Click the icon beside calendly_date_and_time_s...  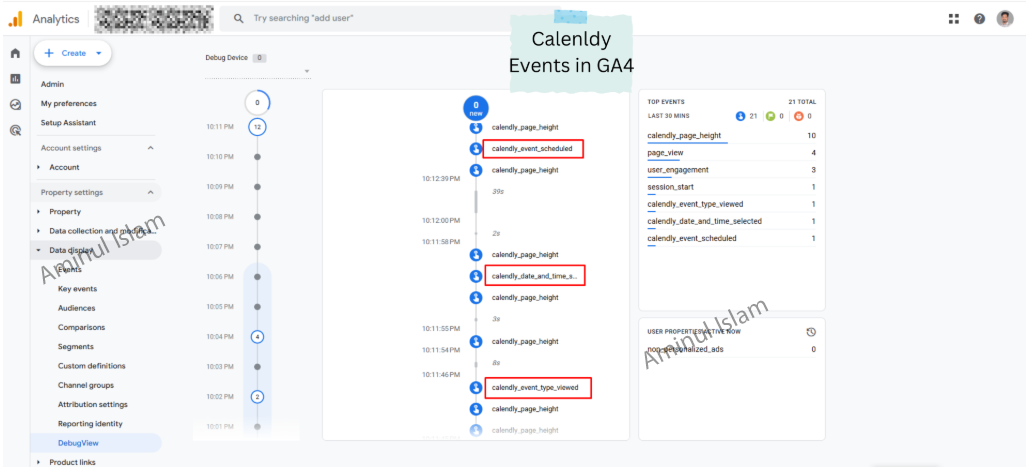point(476,277)
